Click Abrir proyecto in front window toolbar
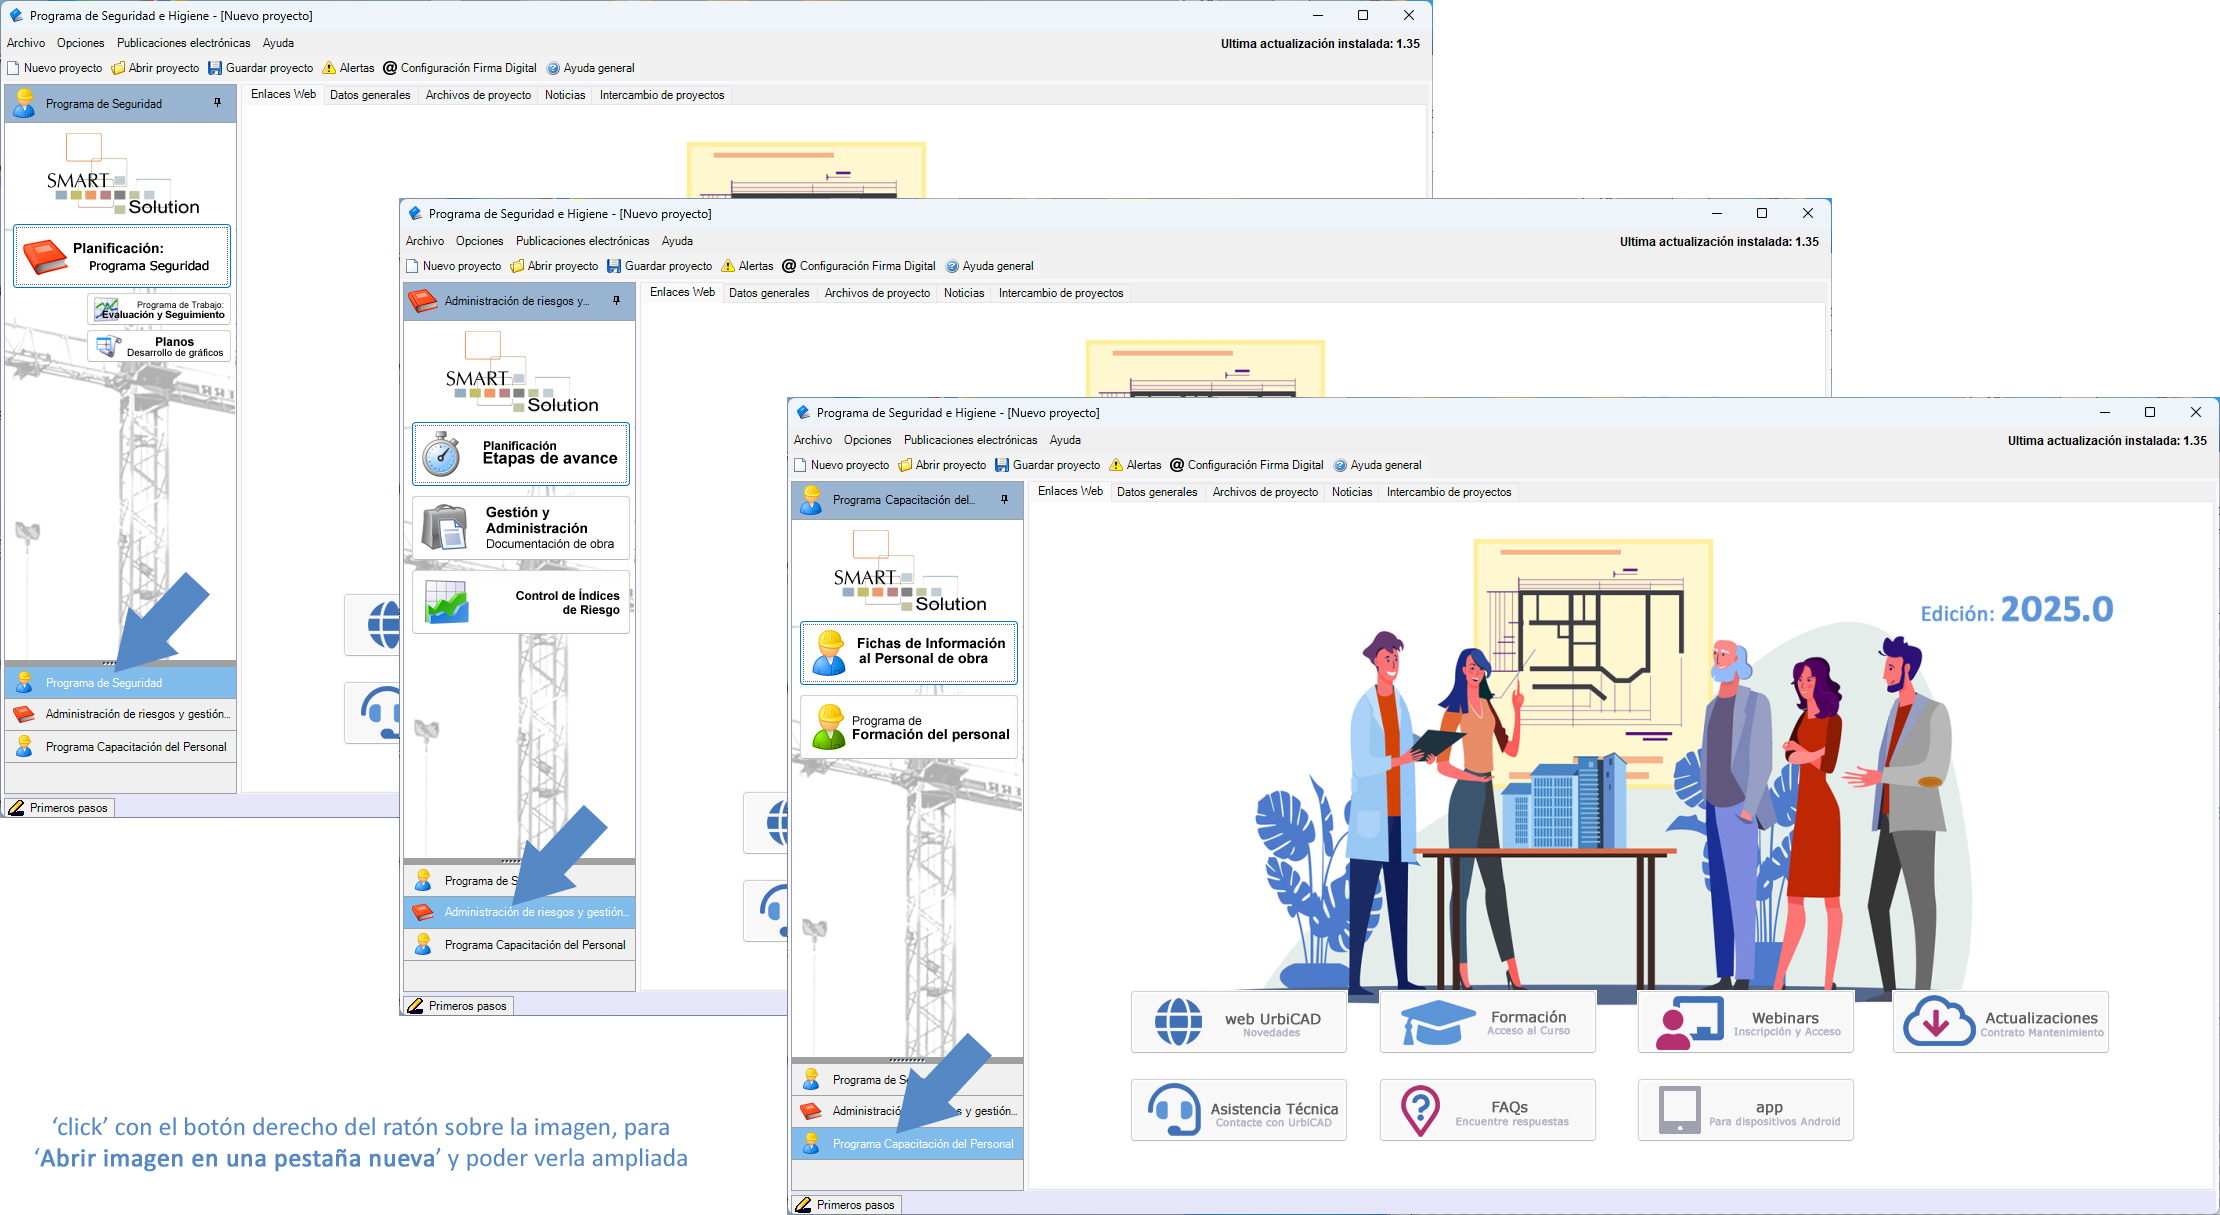 (942, 465)
